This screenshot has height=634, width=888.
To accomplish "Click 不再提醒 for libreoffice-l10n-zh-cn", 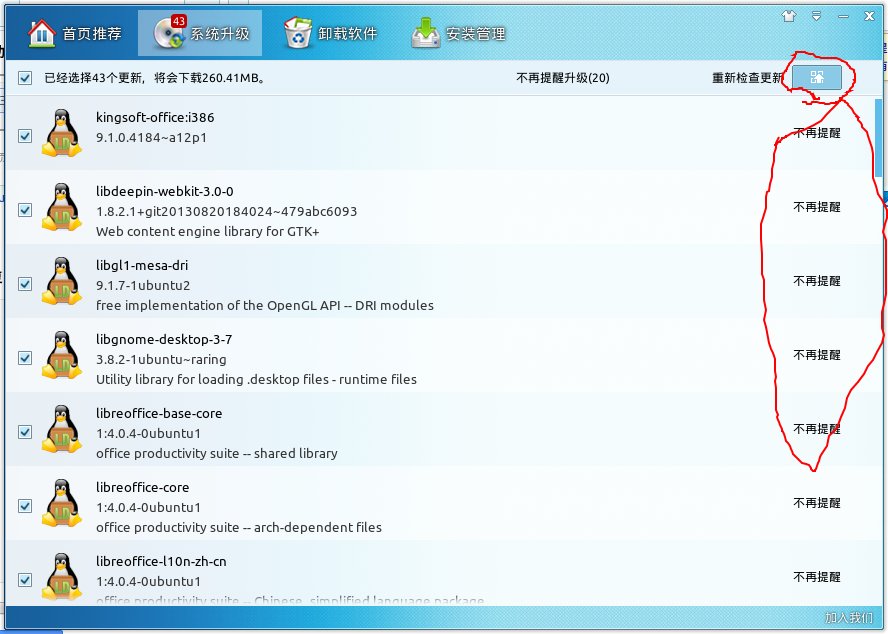I will 817,577.
